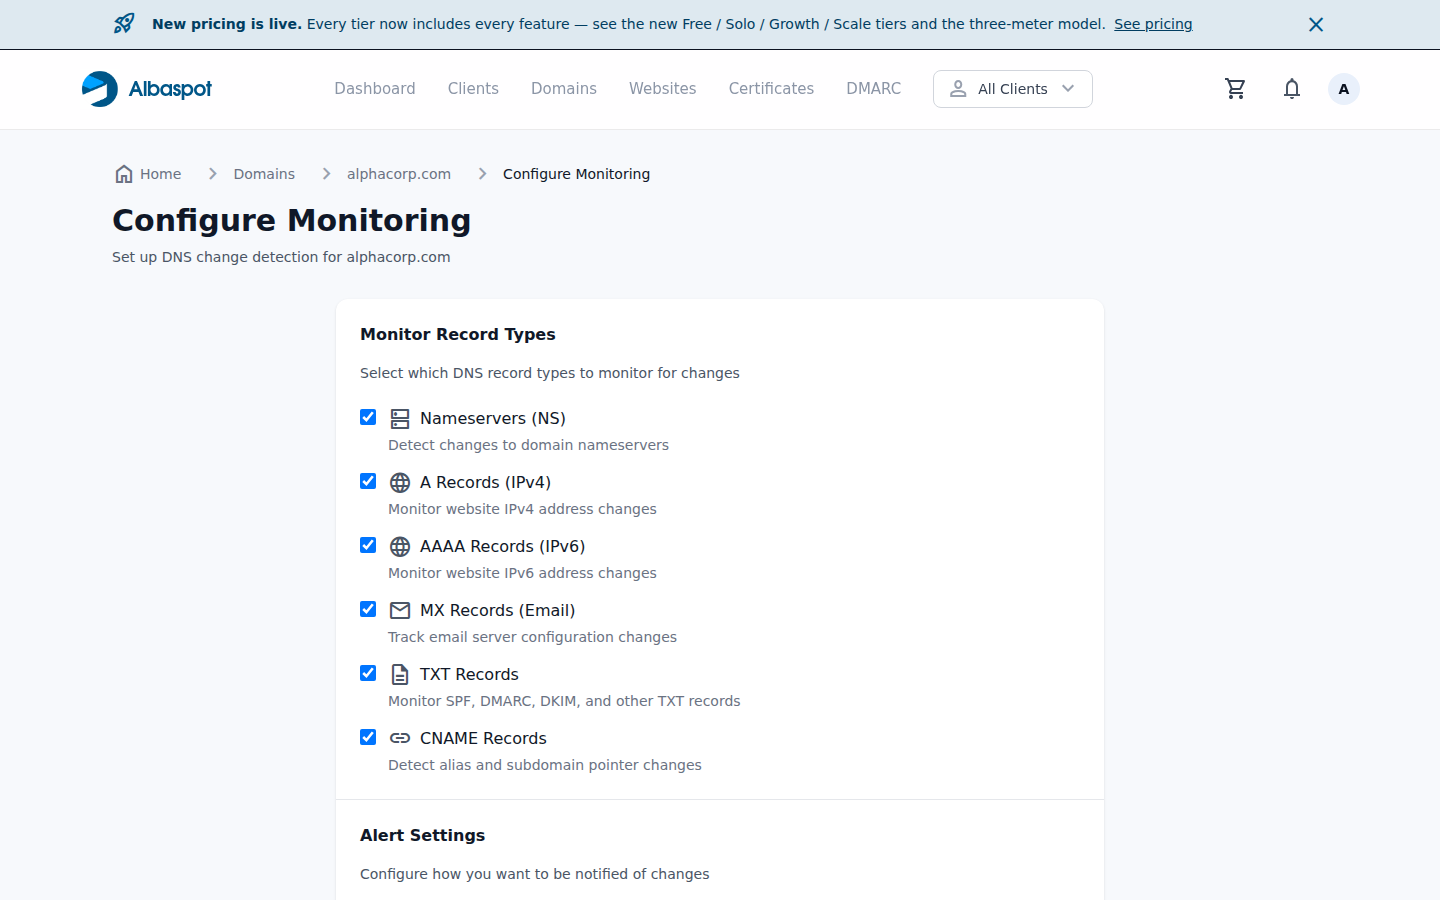Viewport: 1440px width, 900px height.
Task: Click the rocket icon in the announcement banner
Action: coord(124,24)
